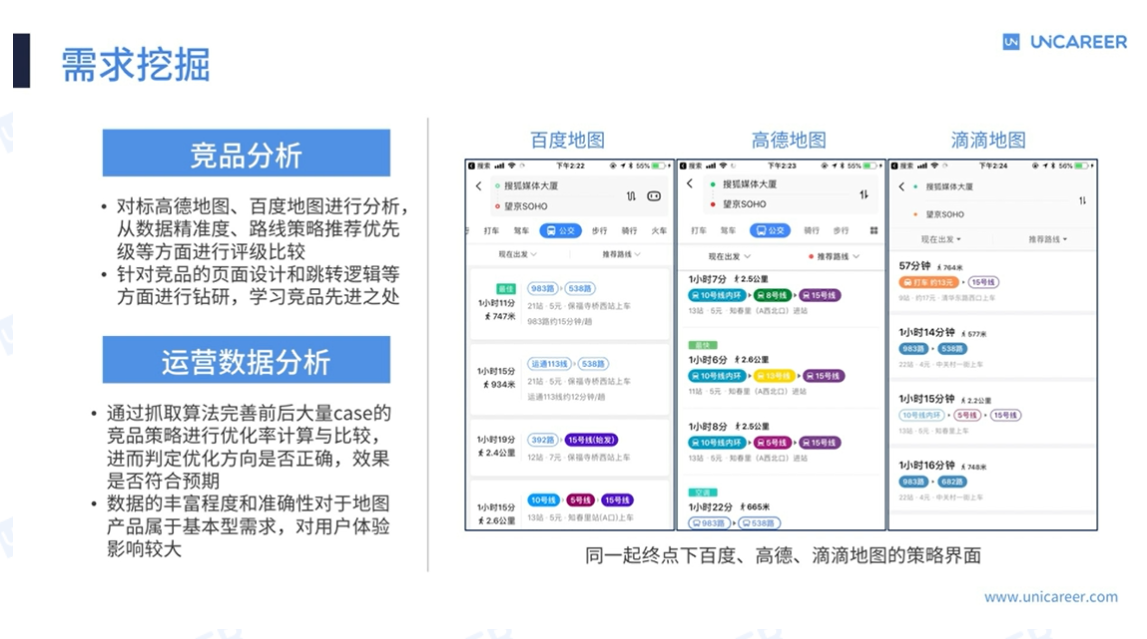Click the 682路 badge in 滴滴地图

[952, 482]
